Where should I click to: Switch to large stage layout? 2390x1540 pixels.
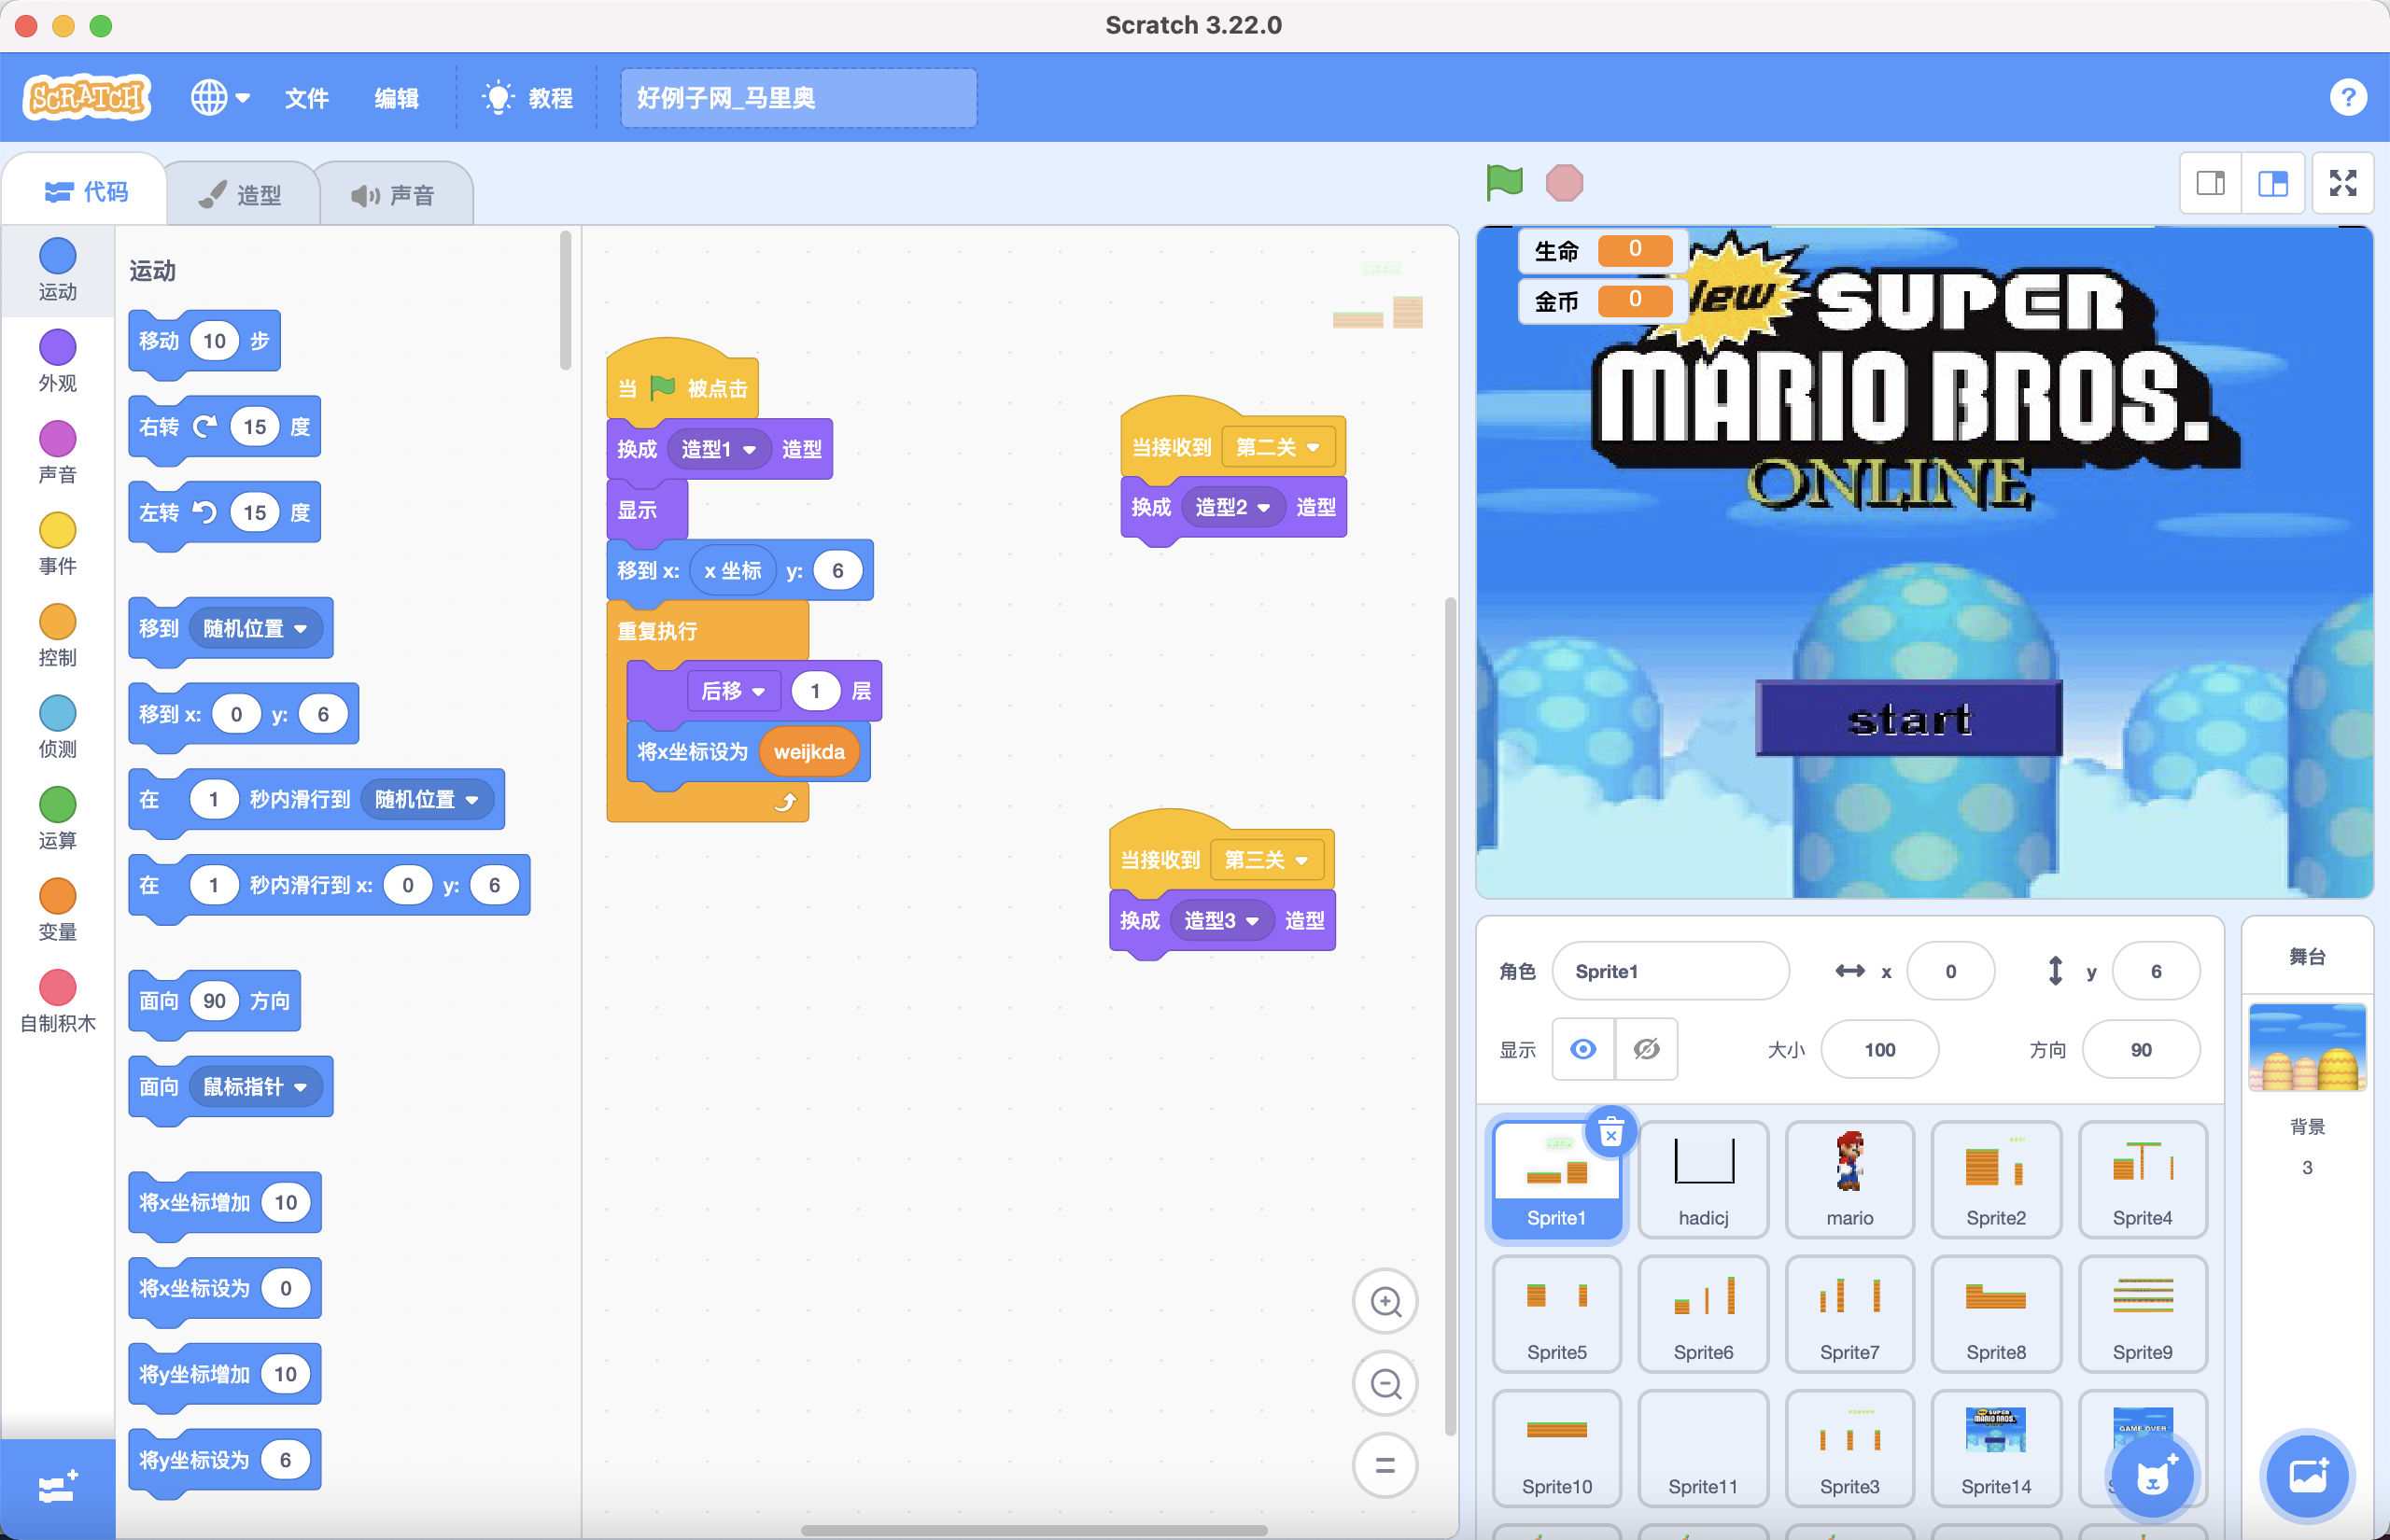2273,183
